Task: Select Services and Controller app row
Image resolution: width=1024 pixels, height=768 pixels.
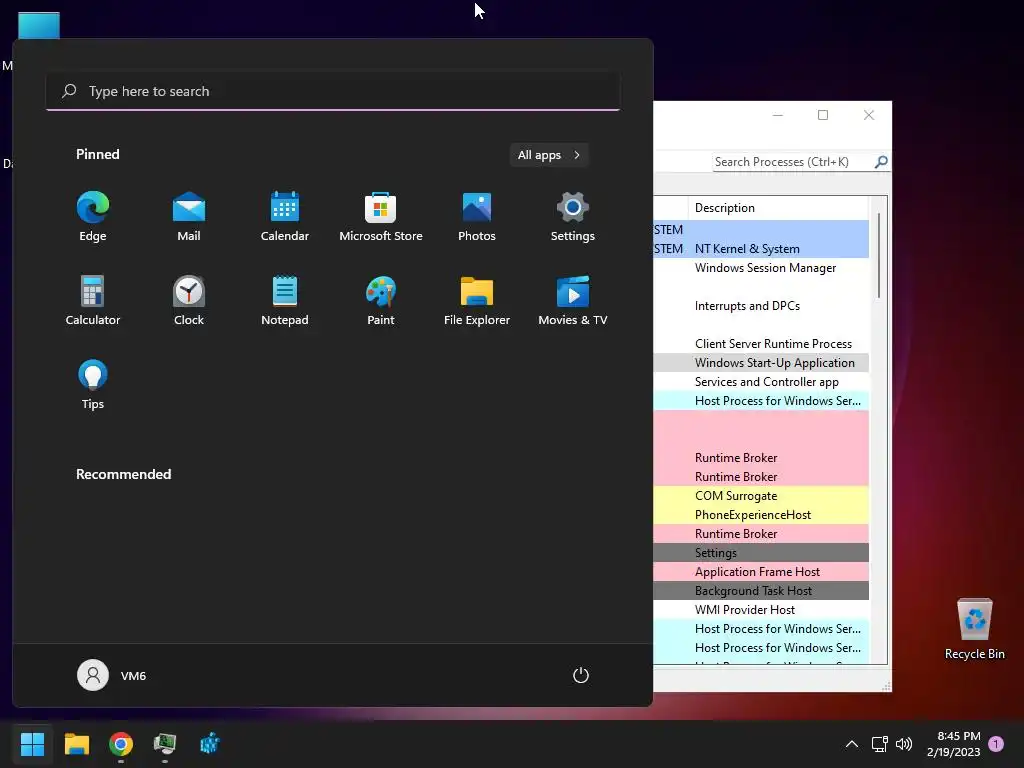Action: [761, 381]
